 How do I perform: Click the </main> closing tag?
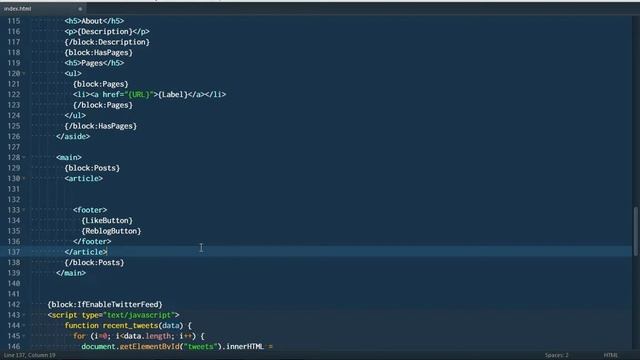point(71,273)
